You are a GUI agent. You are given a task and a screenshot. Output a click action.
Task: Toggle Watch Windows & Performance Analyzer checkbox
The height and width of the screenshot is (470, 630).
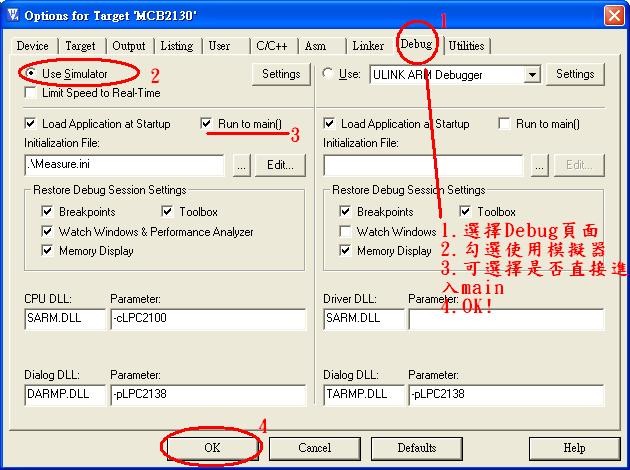coord(48,232)
